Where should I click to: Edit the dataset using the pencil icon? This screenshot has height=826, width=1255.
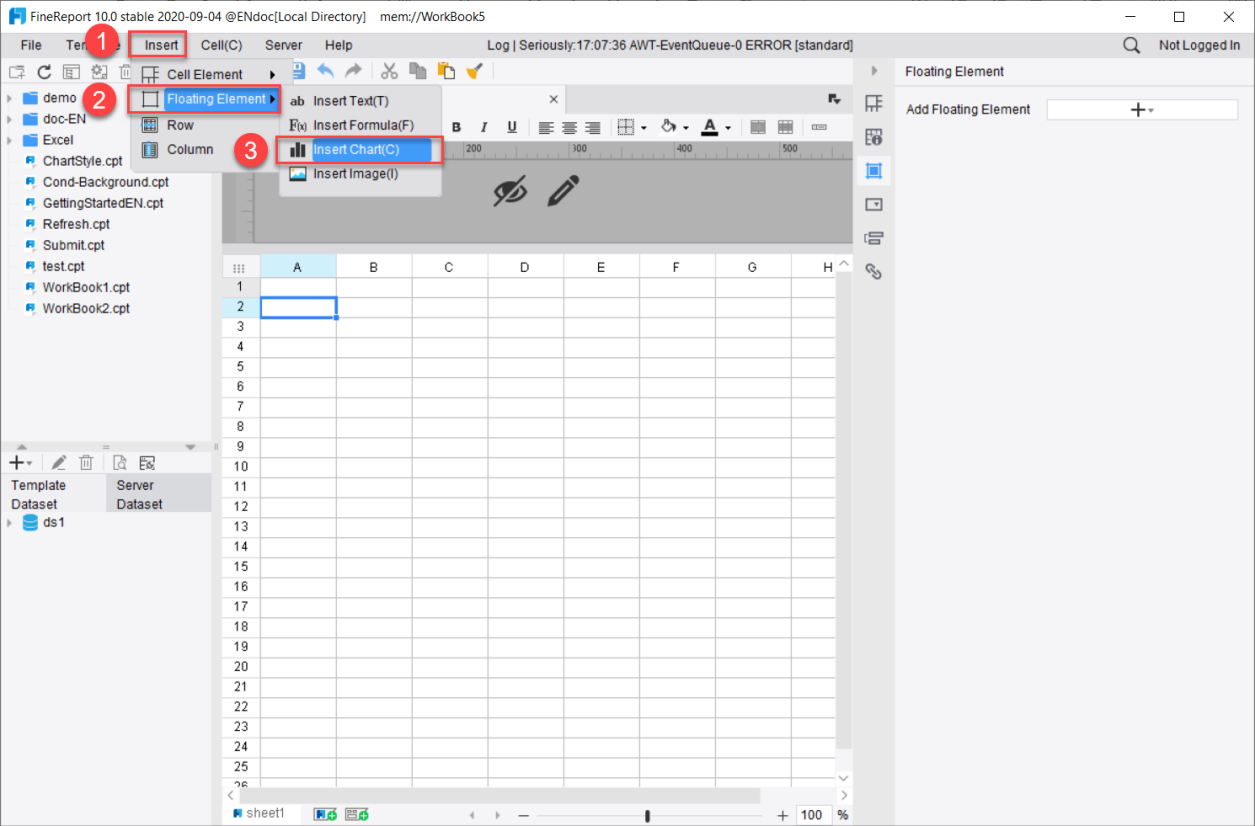coord(58,462)
